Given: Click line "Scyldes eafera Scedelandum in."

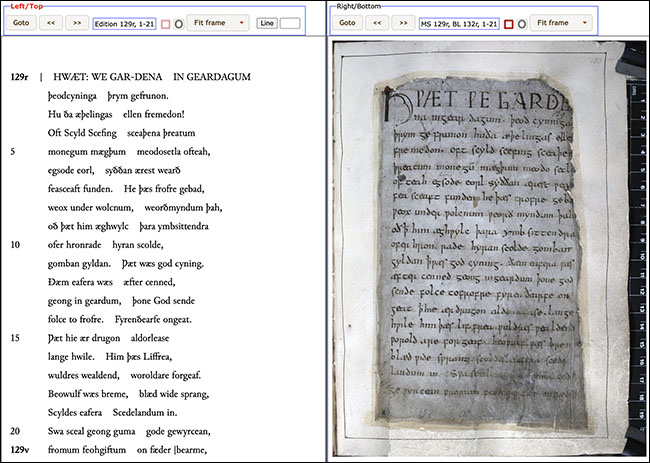Looking at the screenshot, I should point(112,412).
